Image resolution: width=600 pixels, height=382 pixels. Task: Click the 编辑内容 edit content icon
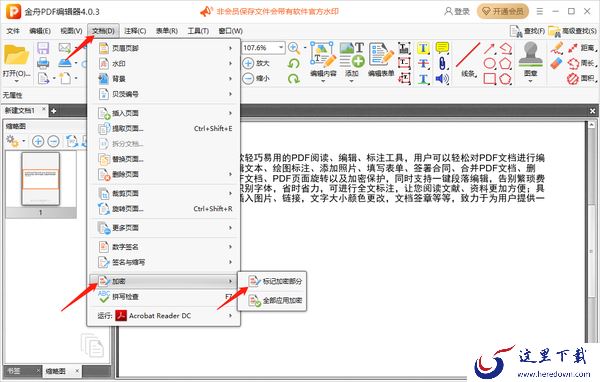click(323, 55)
